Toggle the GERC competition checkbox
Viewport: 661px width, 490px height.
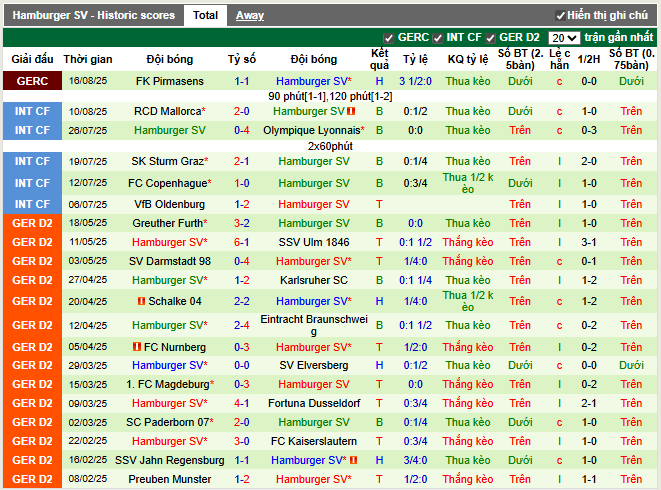pos(389,38)
